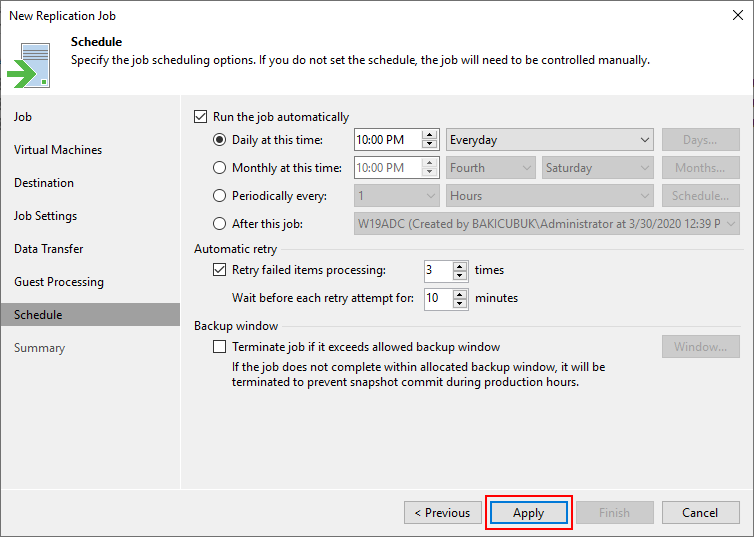
Task: Uncheck Run the job automatically
Action: click(x=201, y=117)
